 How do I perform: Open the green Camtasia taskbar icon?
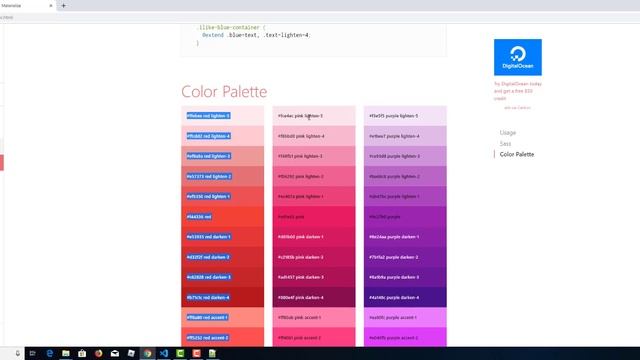coord(180,353)
